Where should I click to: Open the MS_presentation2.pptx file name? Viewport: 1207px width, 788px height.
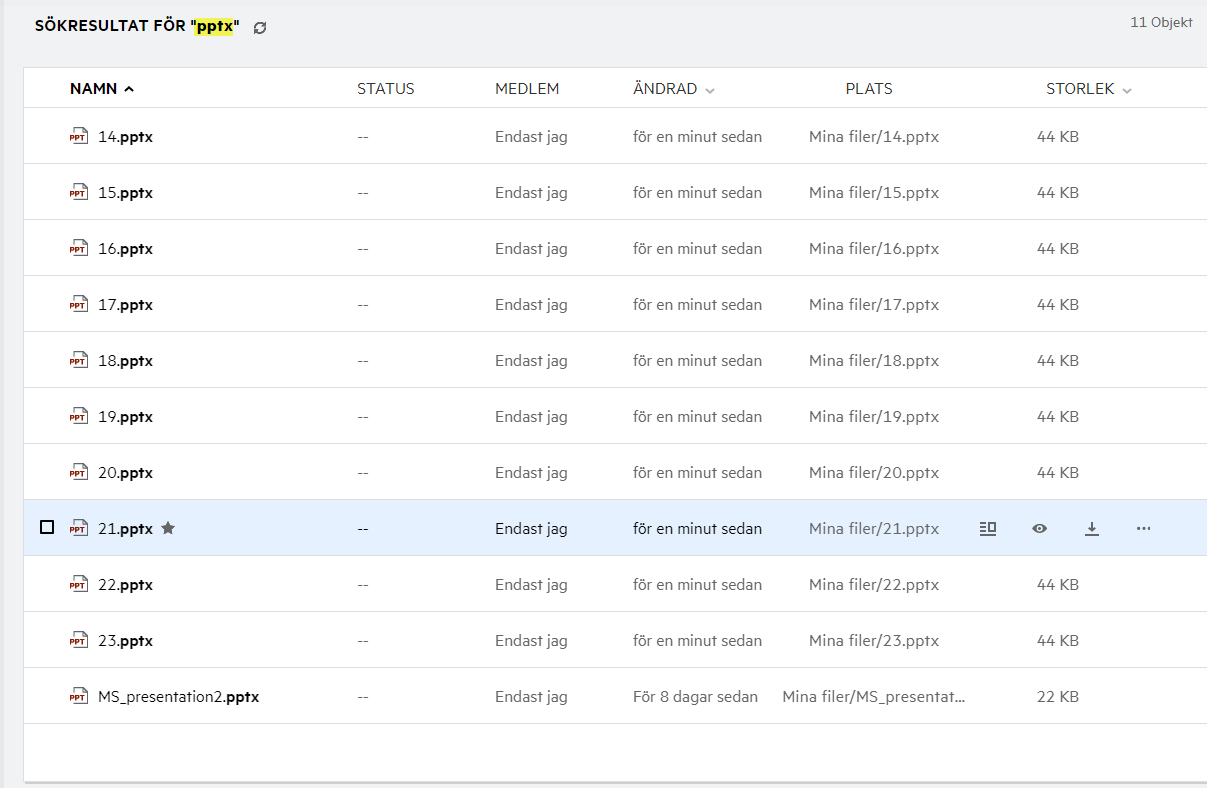178,697
